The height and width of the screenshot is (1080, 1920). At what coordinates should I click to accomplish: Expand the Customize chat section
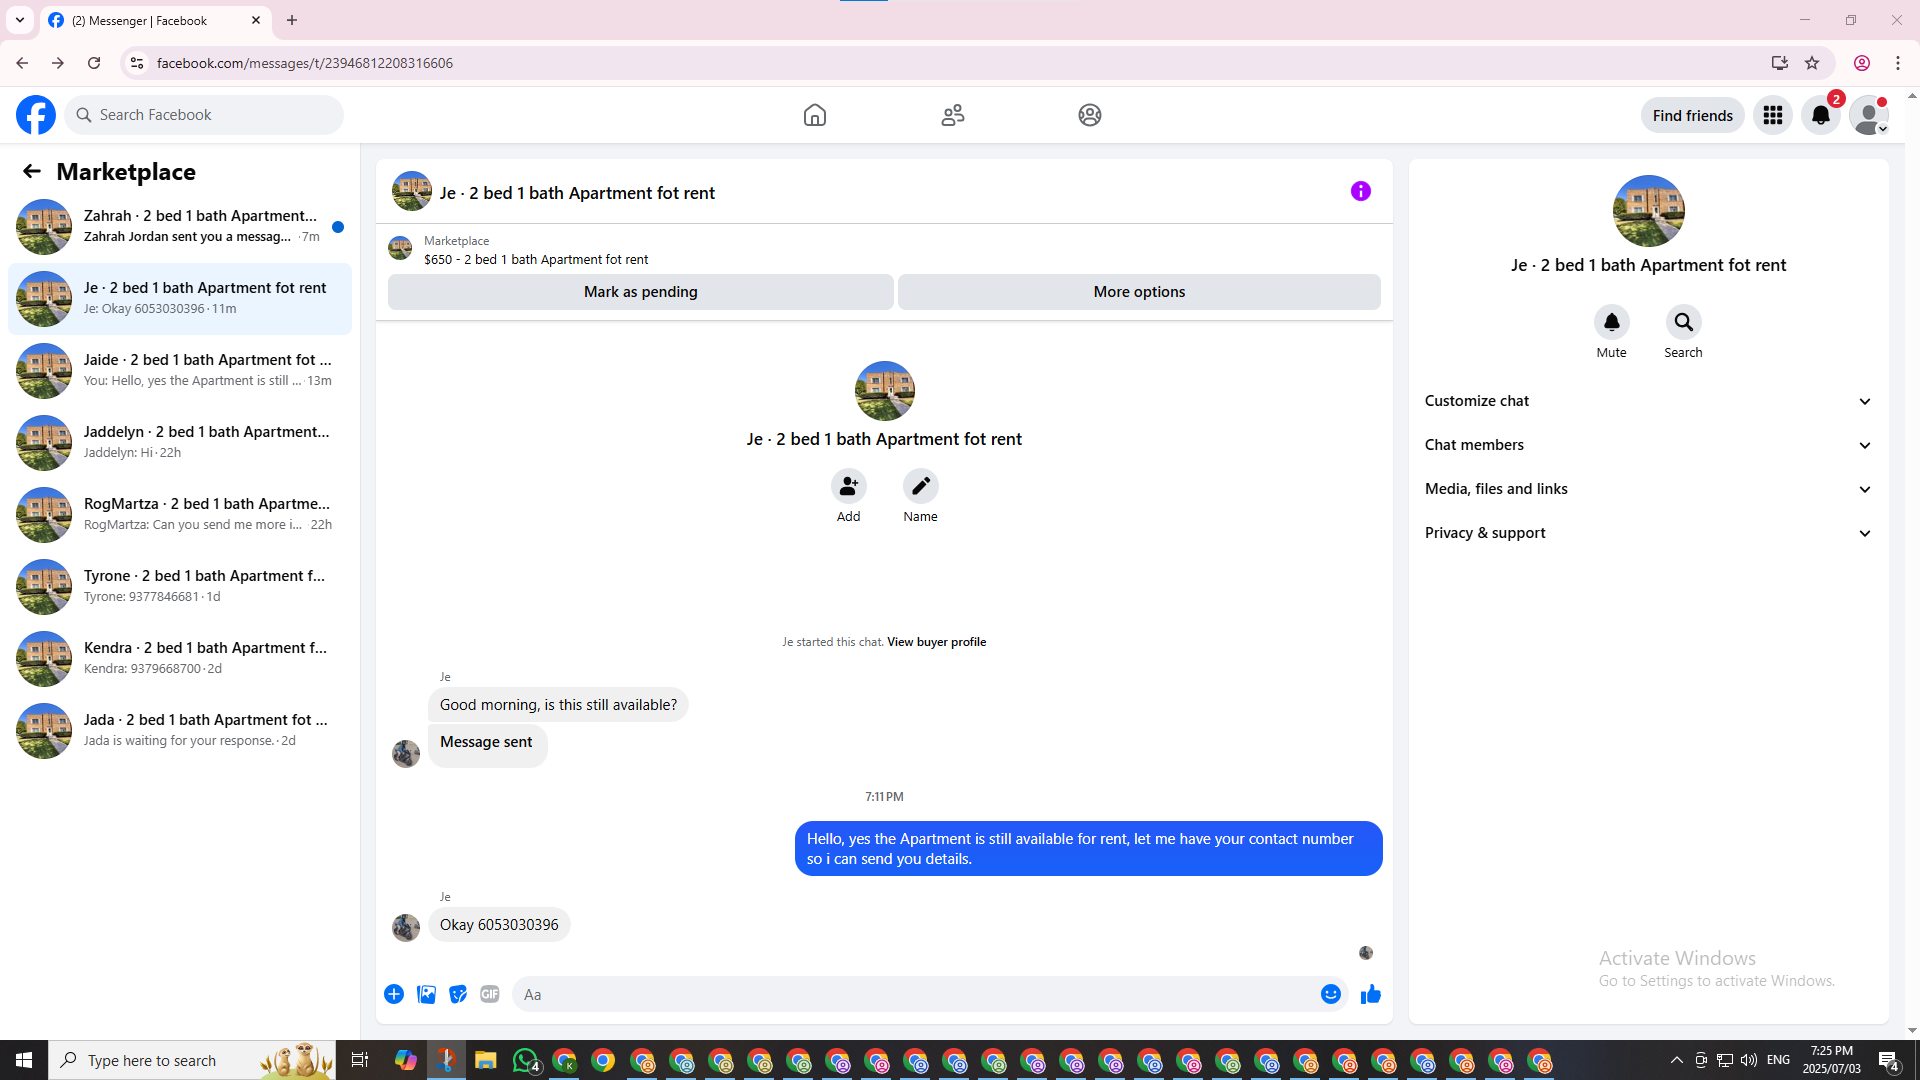tap(1647, 401)
